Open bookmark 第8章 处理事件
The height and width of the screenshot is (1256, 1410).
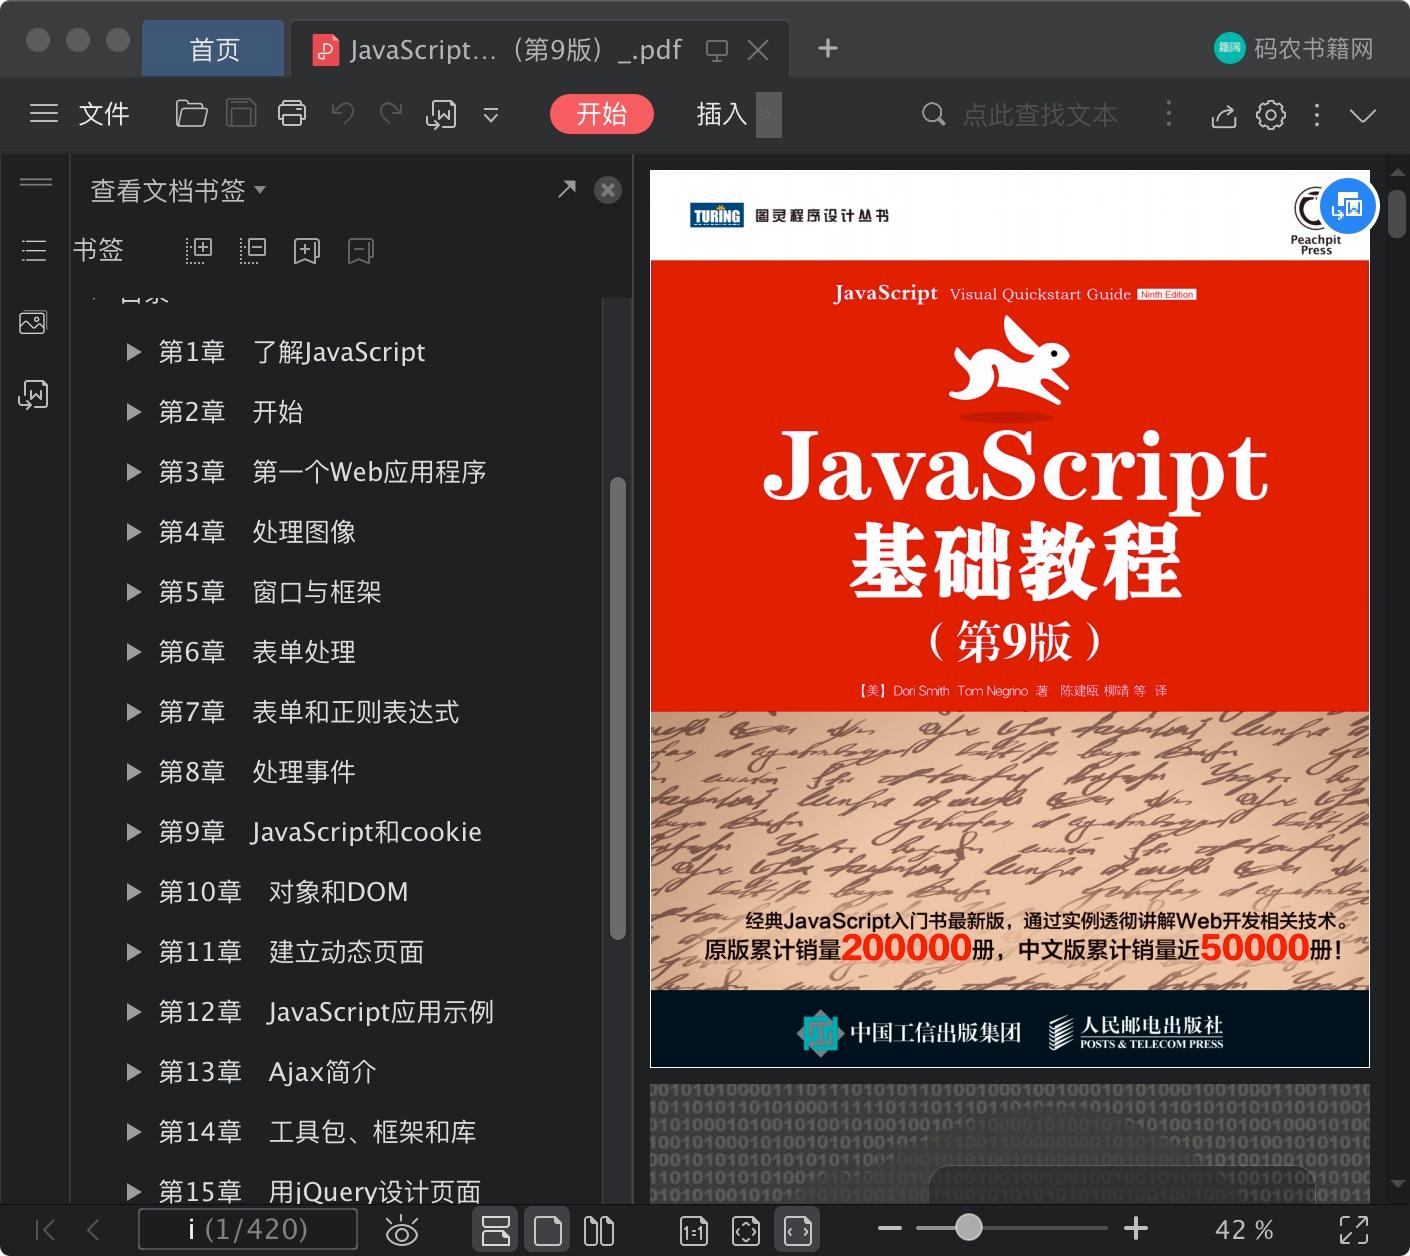click(x=257, y=772)
